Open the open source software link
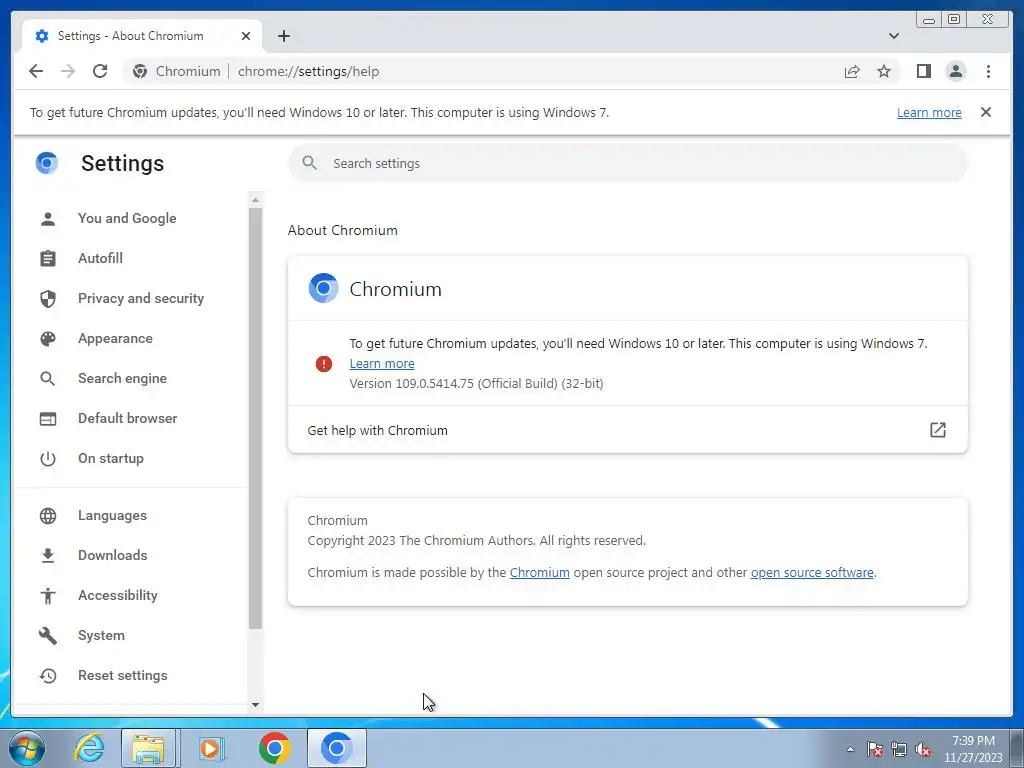1024x768 pixels. click(x=812, y=573)
